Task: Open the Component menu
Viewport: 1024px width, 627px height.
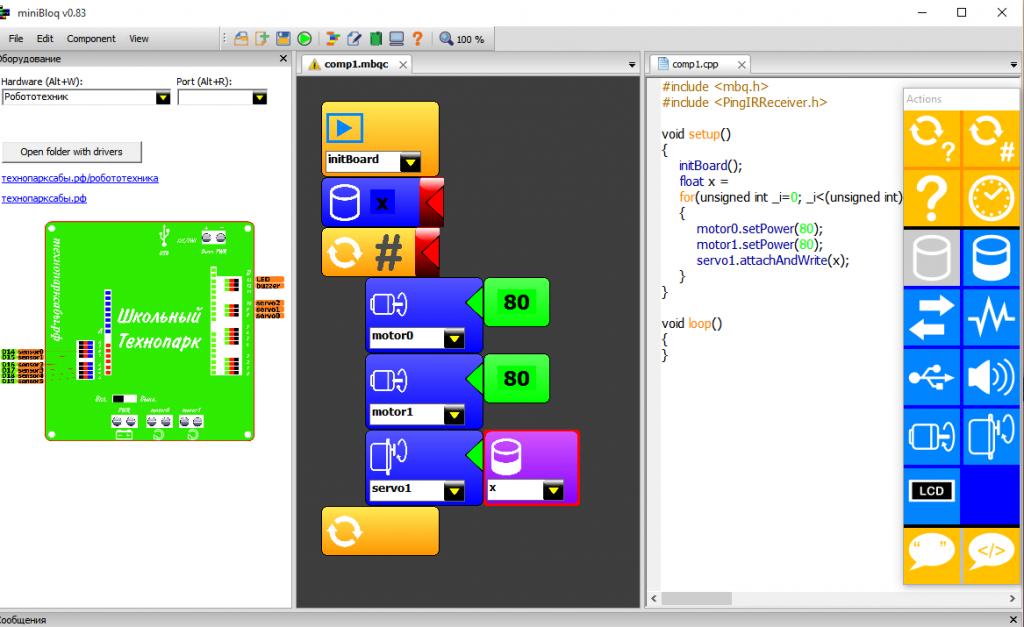Action: (91, 39)
